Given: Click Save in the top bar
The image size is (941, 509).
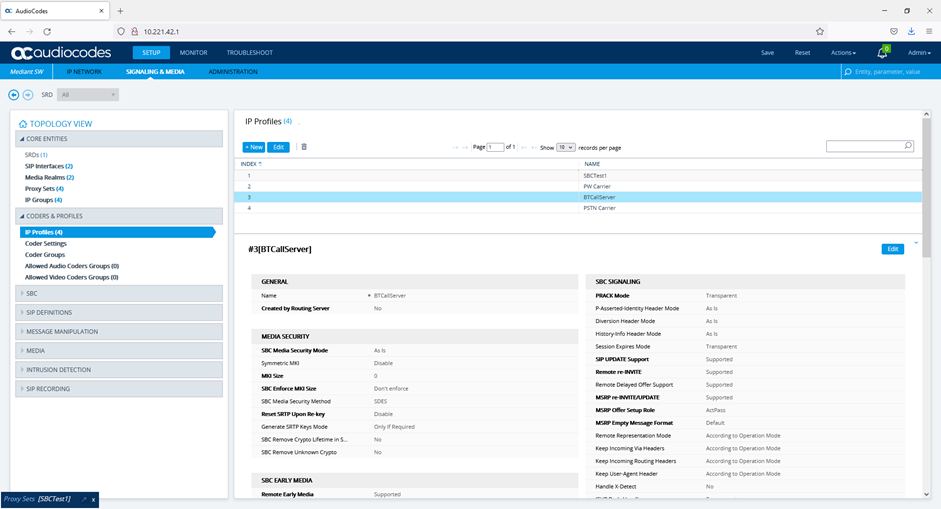Looking at the screenshot, I should [768, 53].
